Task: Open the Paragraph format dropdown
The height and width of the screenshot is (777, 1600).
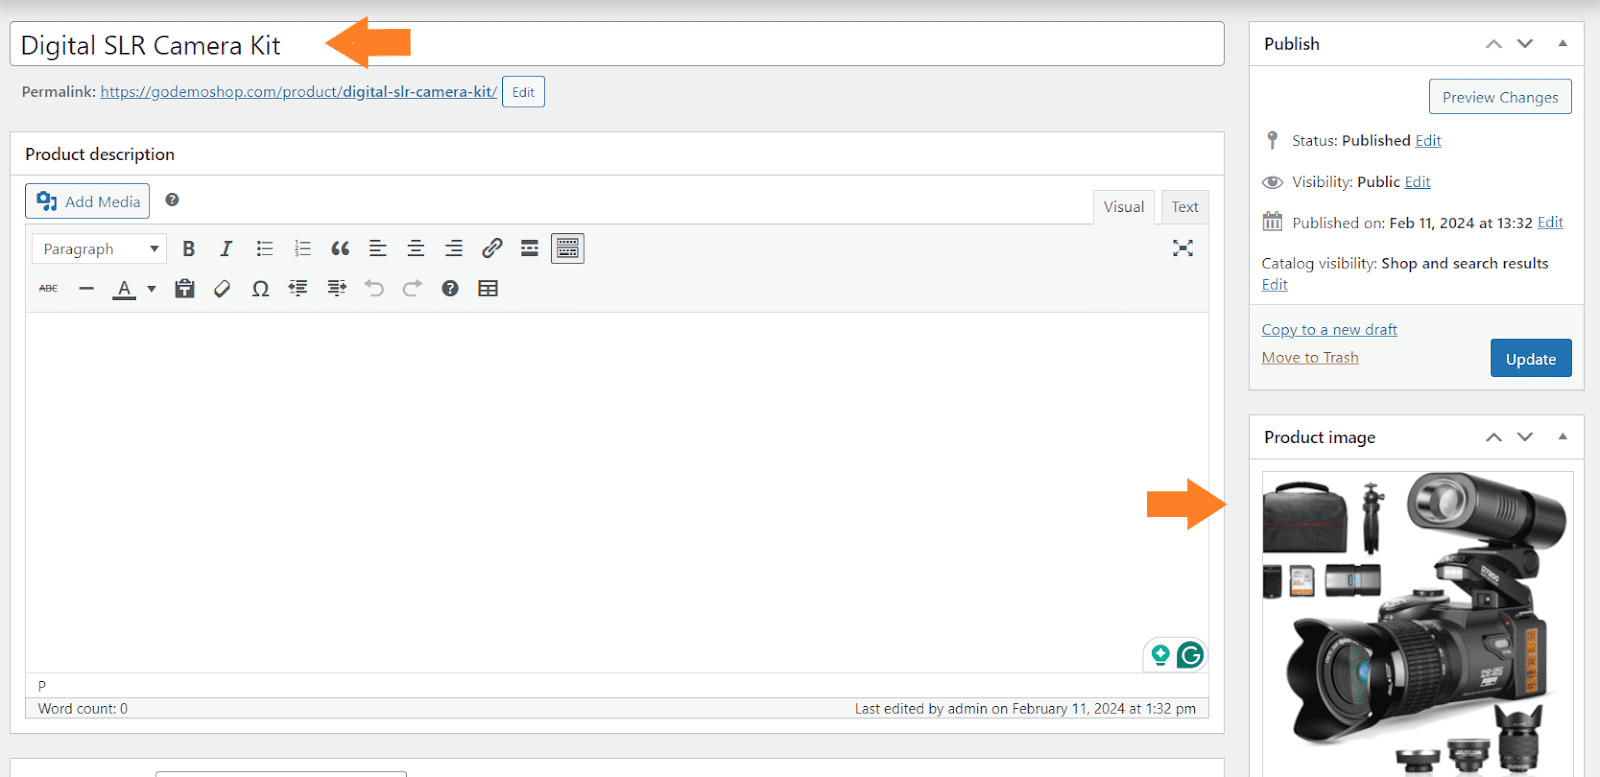Action: point(99,248)
